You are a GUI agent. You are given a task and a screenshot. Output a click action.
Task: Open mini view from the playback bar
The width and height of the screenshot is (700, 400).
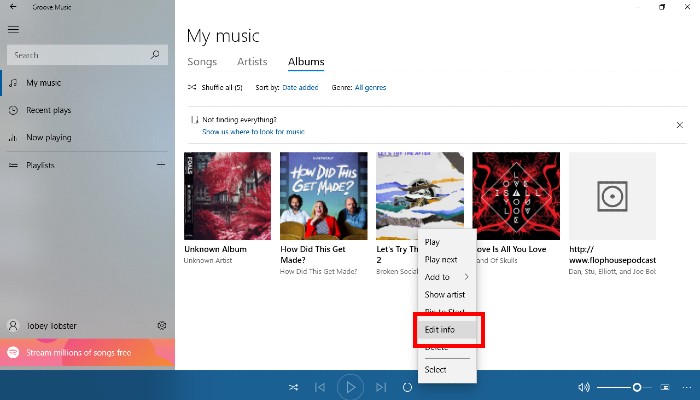[664, 387]
